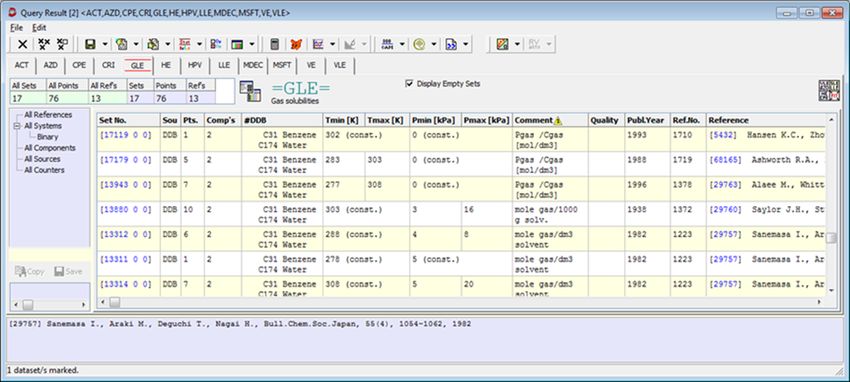Viewport: 850px width, 382px height.
Task: Click the purple plot chart toolbar icon
Action: 318,44
